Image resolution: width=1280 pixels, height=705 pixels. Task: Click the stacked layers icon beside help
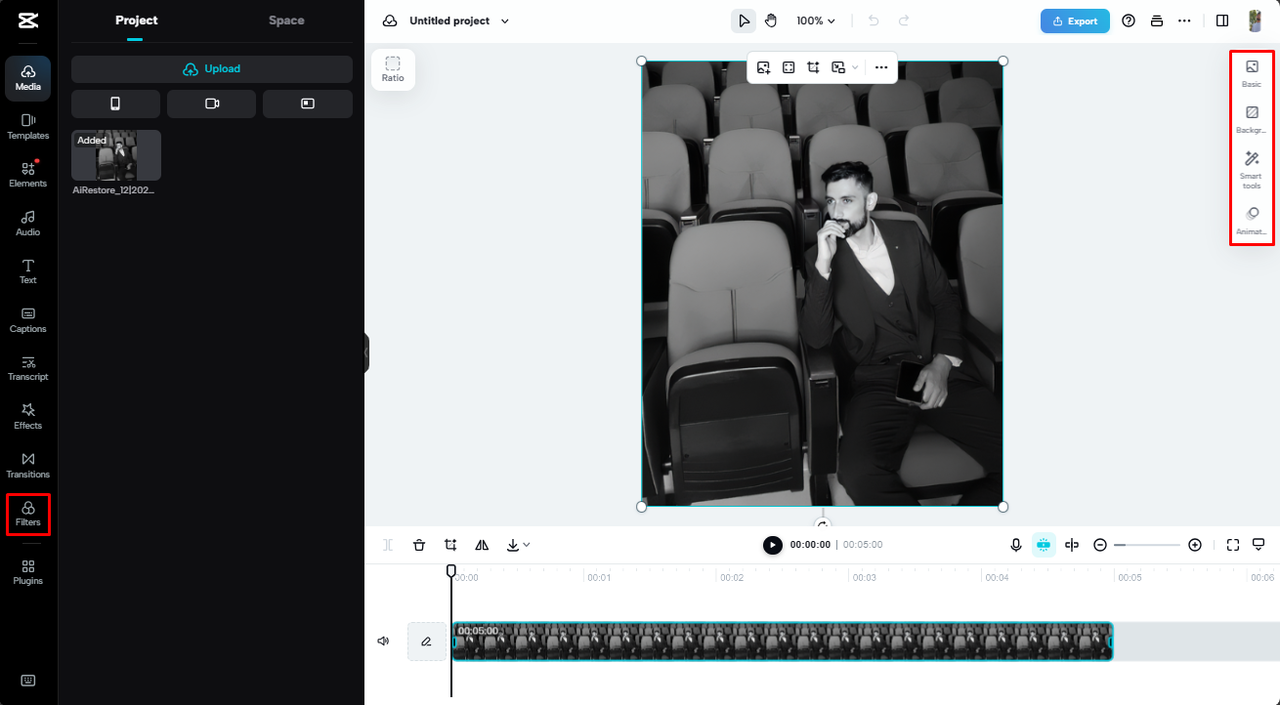1157,21
